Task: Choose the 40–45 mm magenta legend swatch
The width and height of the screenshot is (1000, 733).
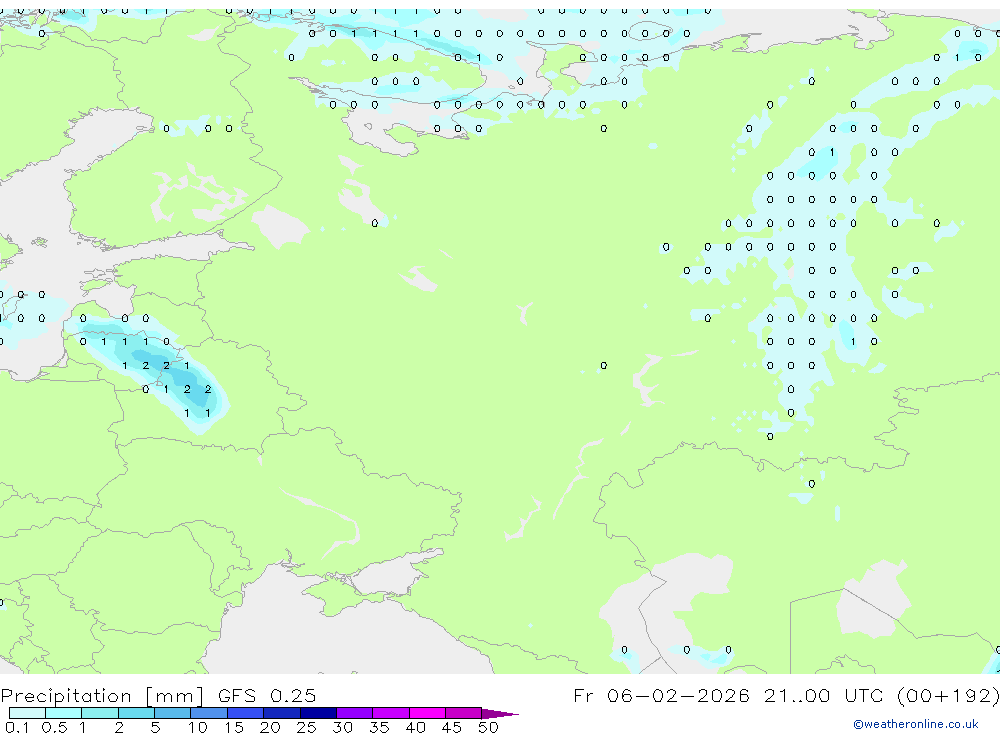Action: coord(427,713)
